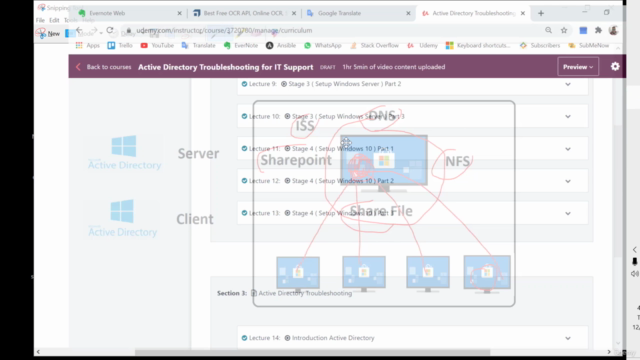Open the Ansible bookmark
Screen dimensions: 640x360
point(281,45)
